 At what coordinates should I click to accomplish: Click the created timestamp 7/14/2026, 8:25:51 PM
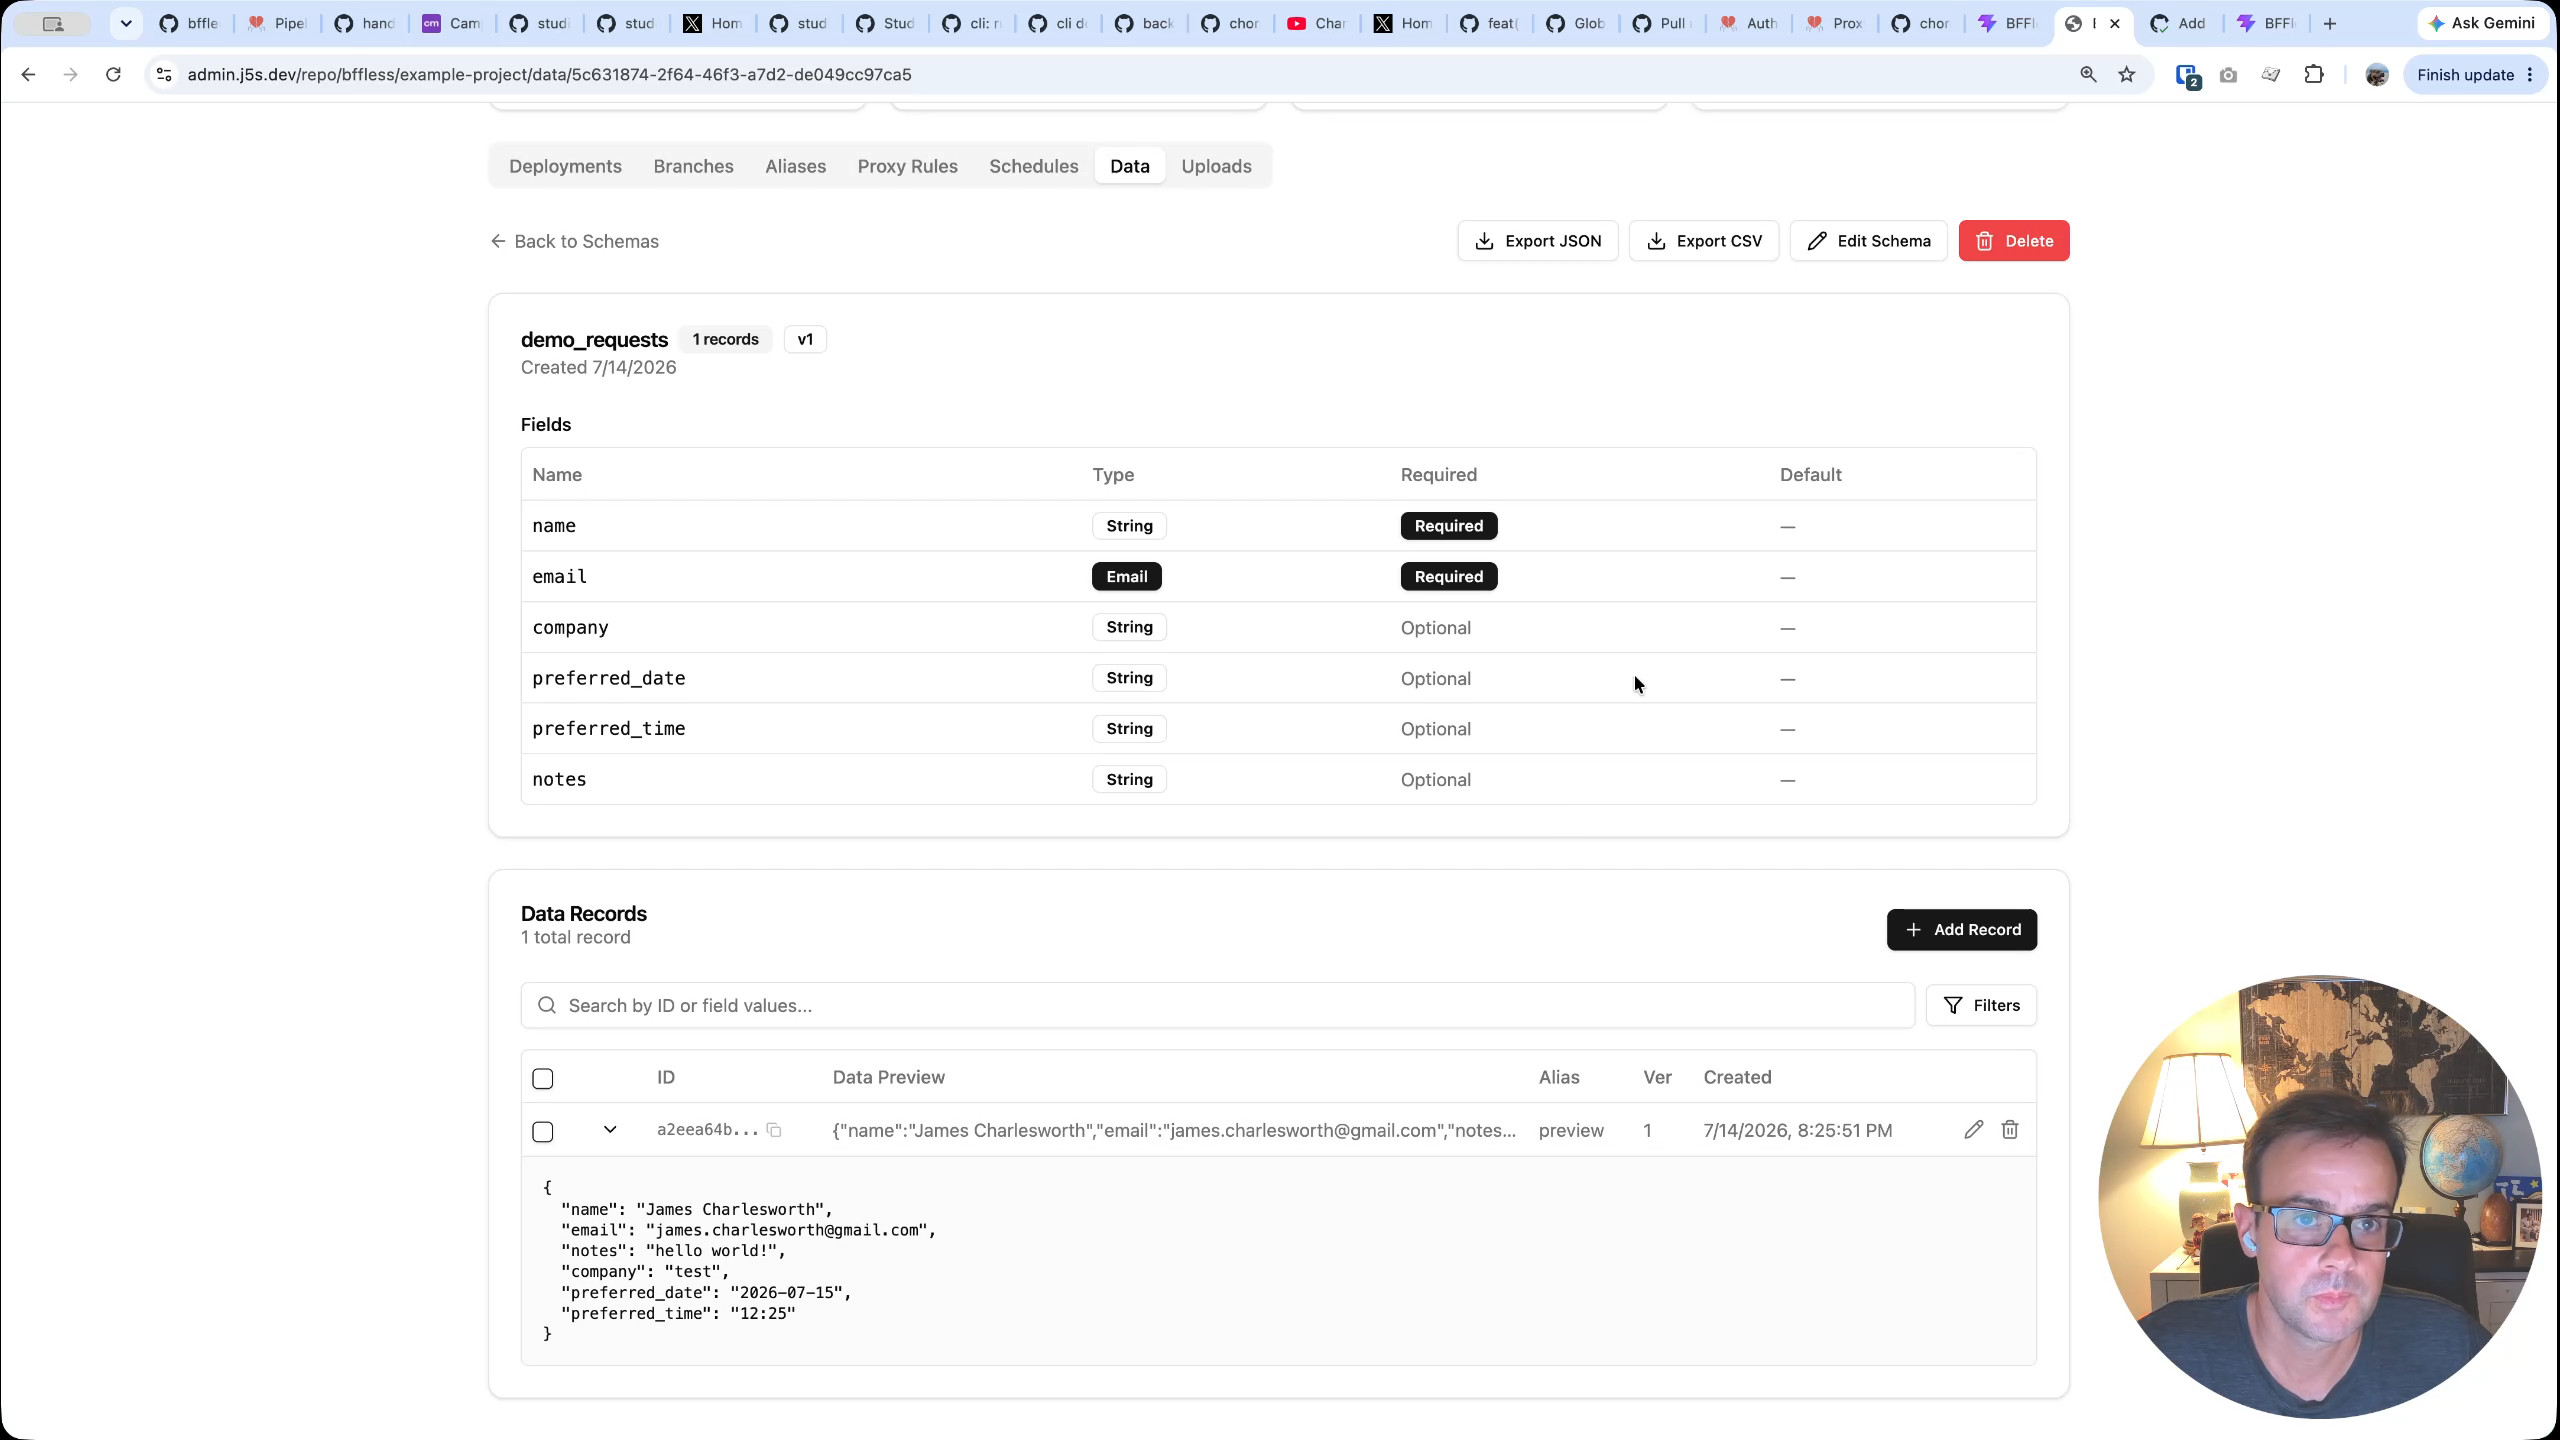(x=1797, y=1130)
